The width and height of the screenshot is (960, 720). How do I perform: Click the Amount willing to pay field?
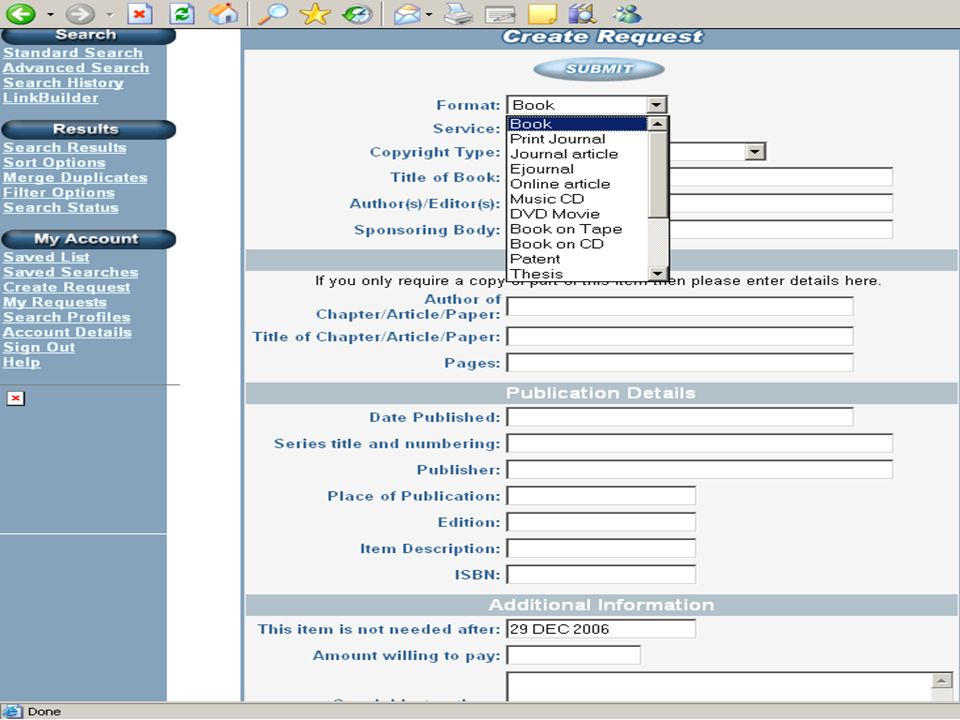click(x=573, y=655)
